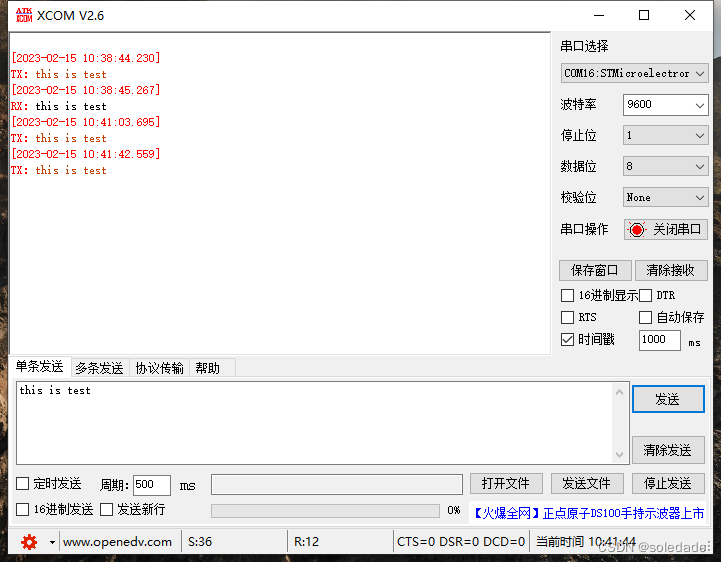Maximize the XCOM V2.6 window
Image resolution: width=721 pixels, height=562 pixels.
coord(644,15)
